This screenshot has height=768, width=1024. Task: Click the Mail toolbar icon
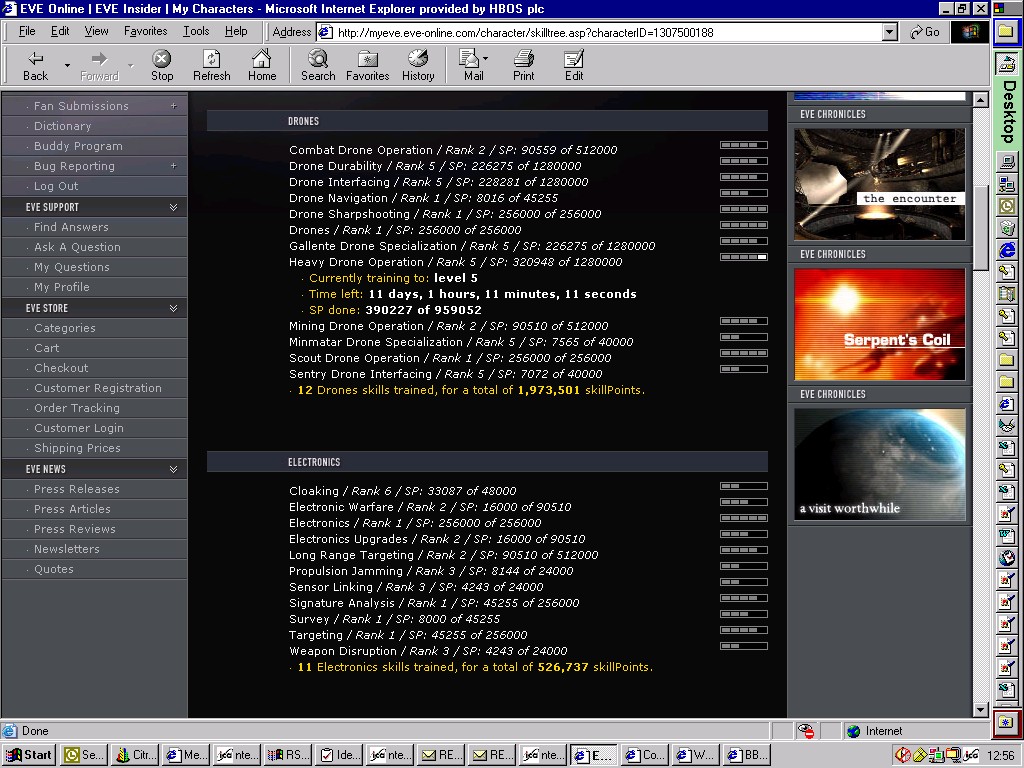471,65
